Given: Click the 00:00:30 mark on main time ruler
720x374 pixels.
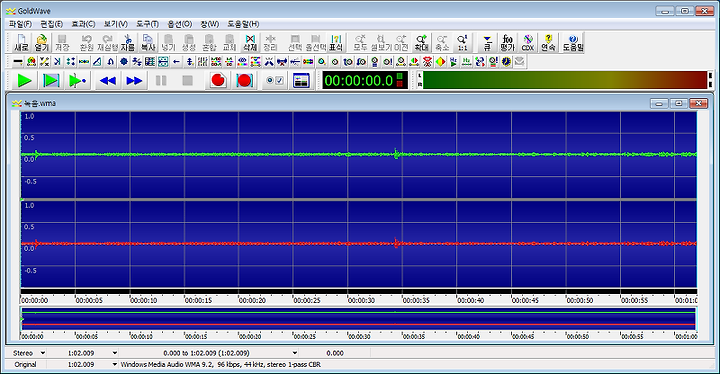Looking at the screenshot, I should pyautogui.click(x=361, y=300).
